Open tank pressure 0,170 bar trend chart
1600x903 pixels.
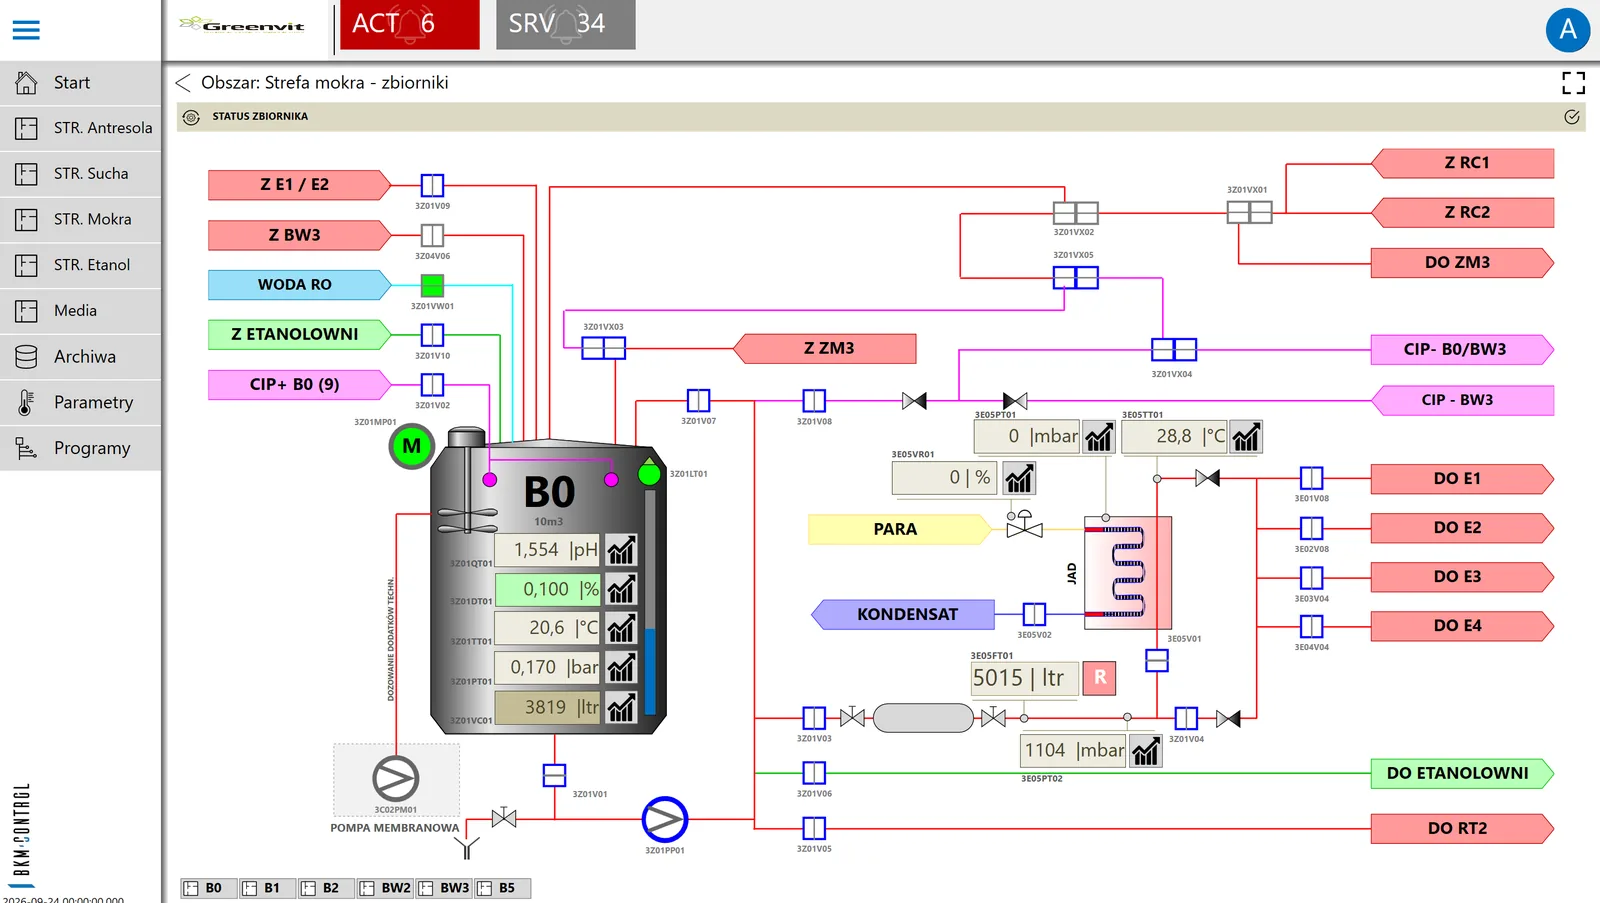[x=621, y=667]
